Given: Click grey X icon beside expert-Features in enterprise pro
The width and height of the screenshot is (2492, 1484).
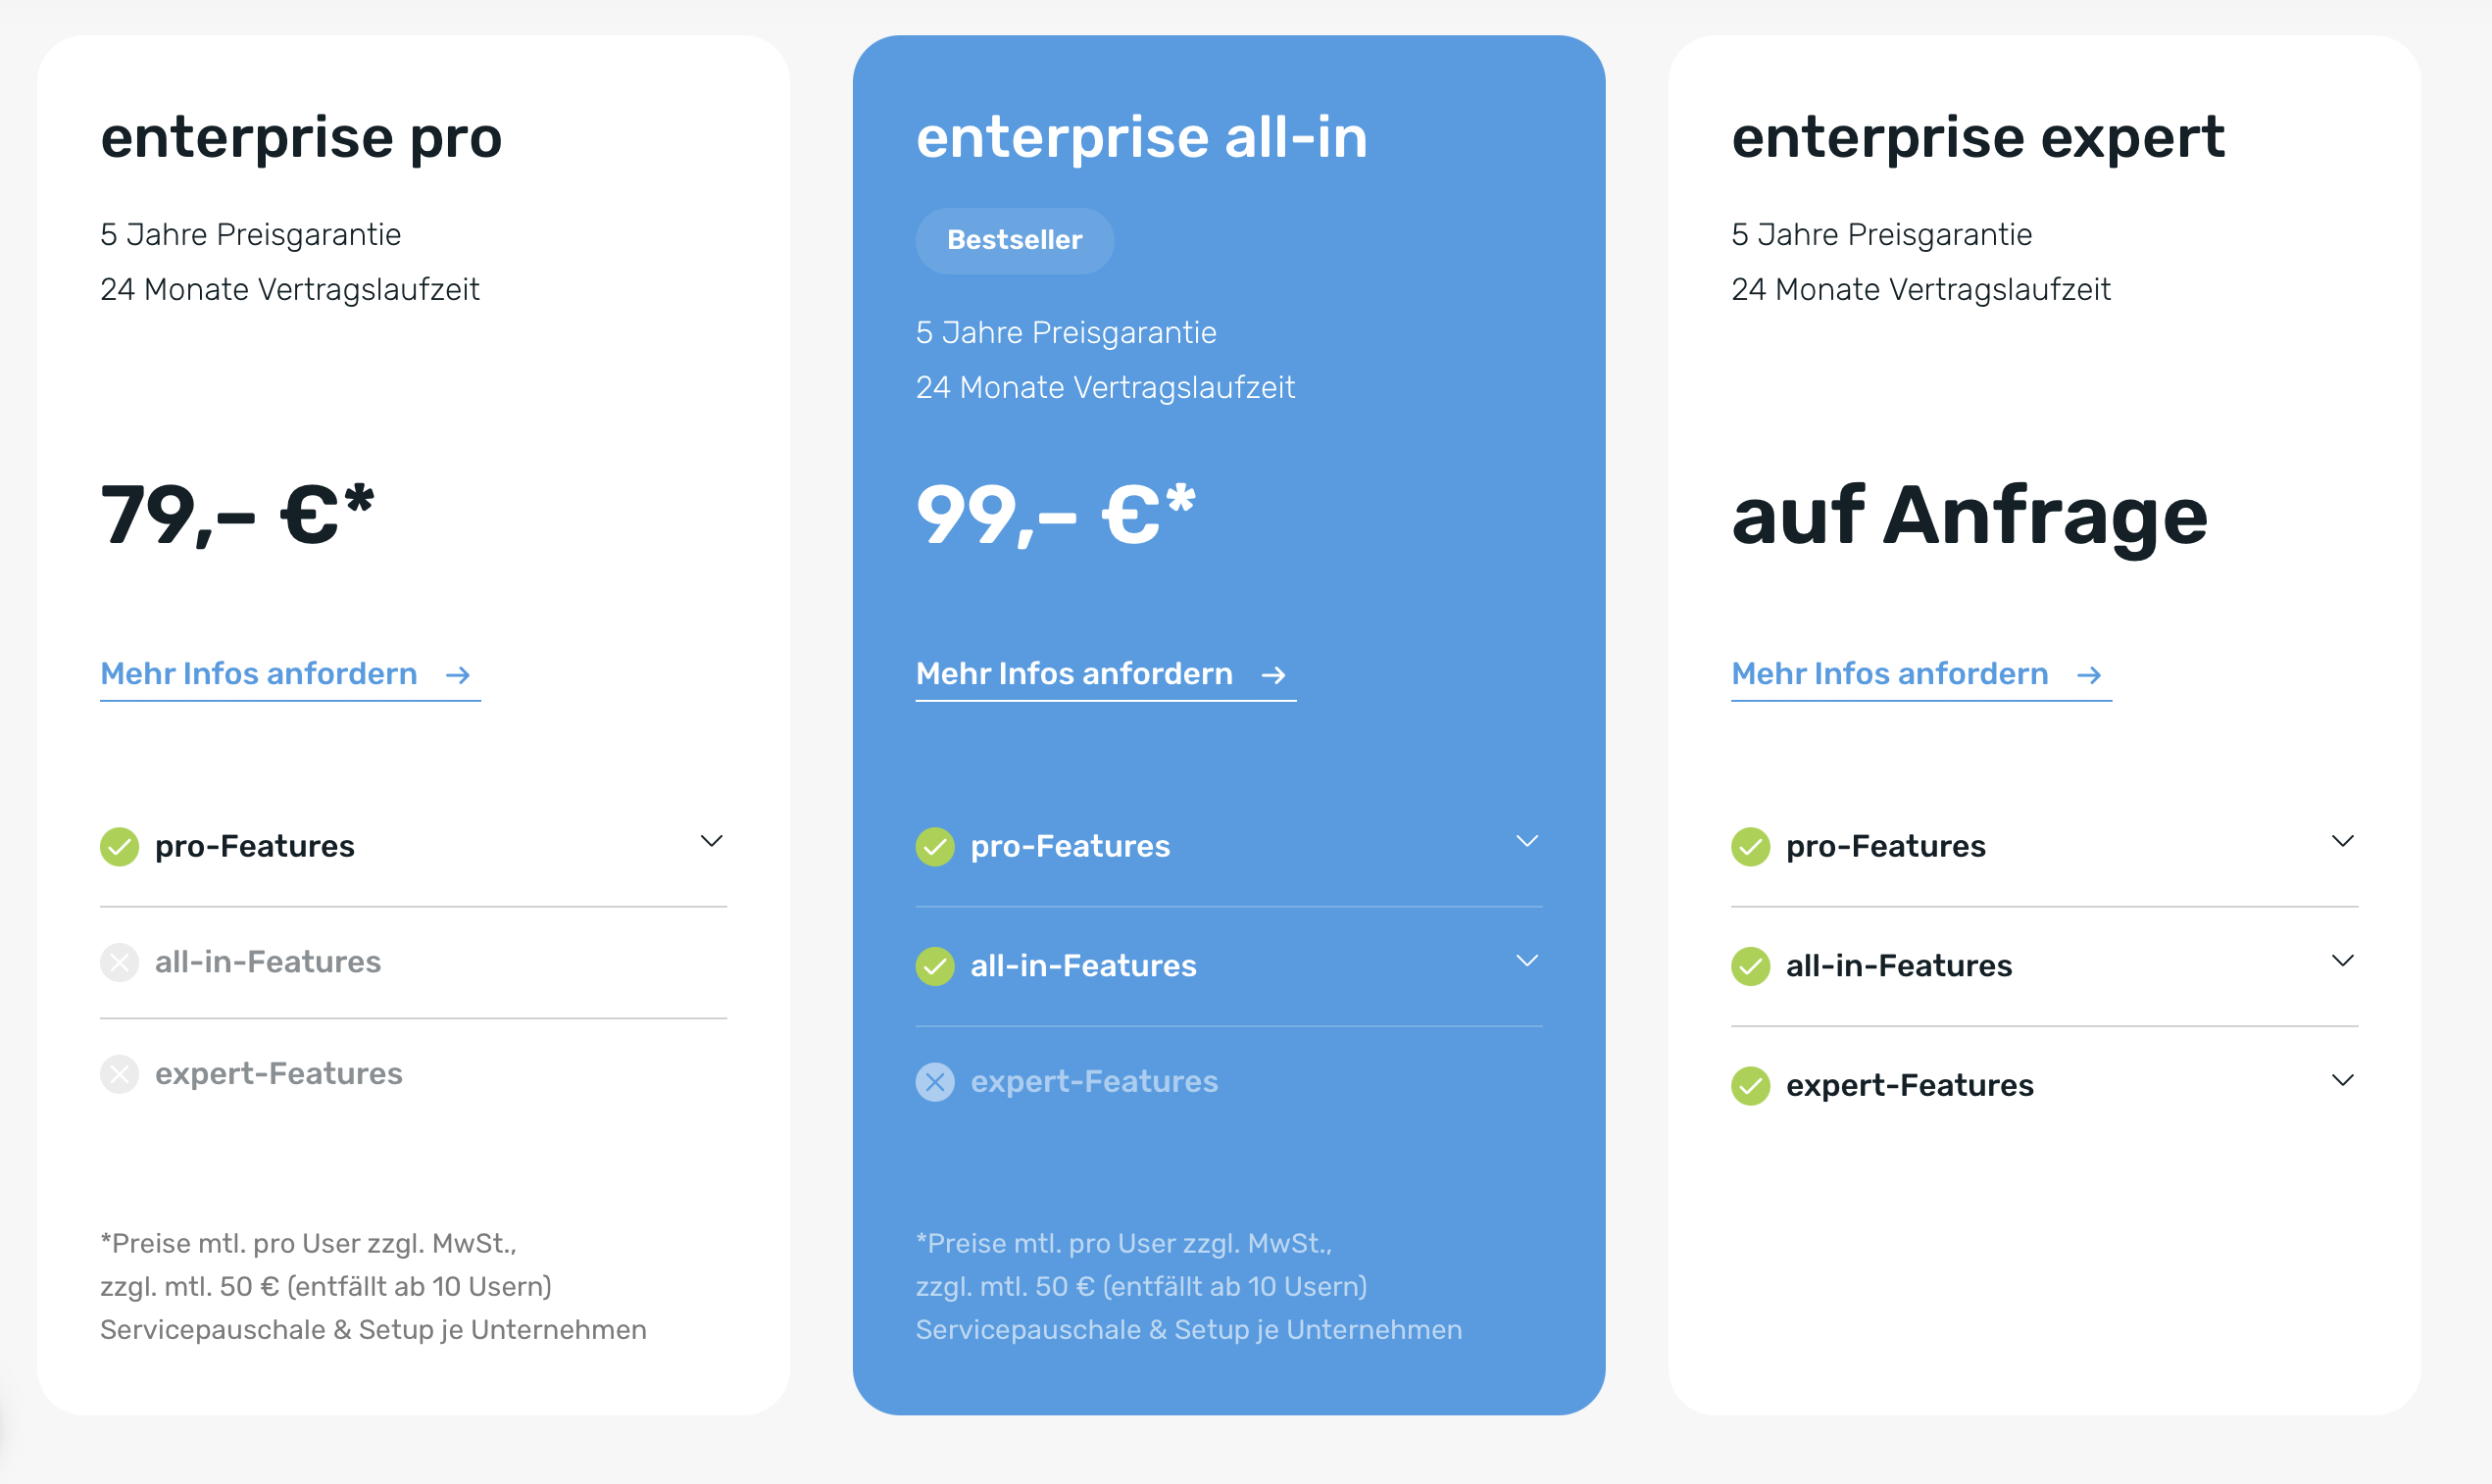Looking at the screenshot, I should [119, 1074].
